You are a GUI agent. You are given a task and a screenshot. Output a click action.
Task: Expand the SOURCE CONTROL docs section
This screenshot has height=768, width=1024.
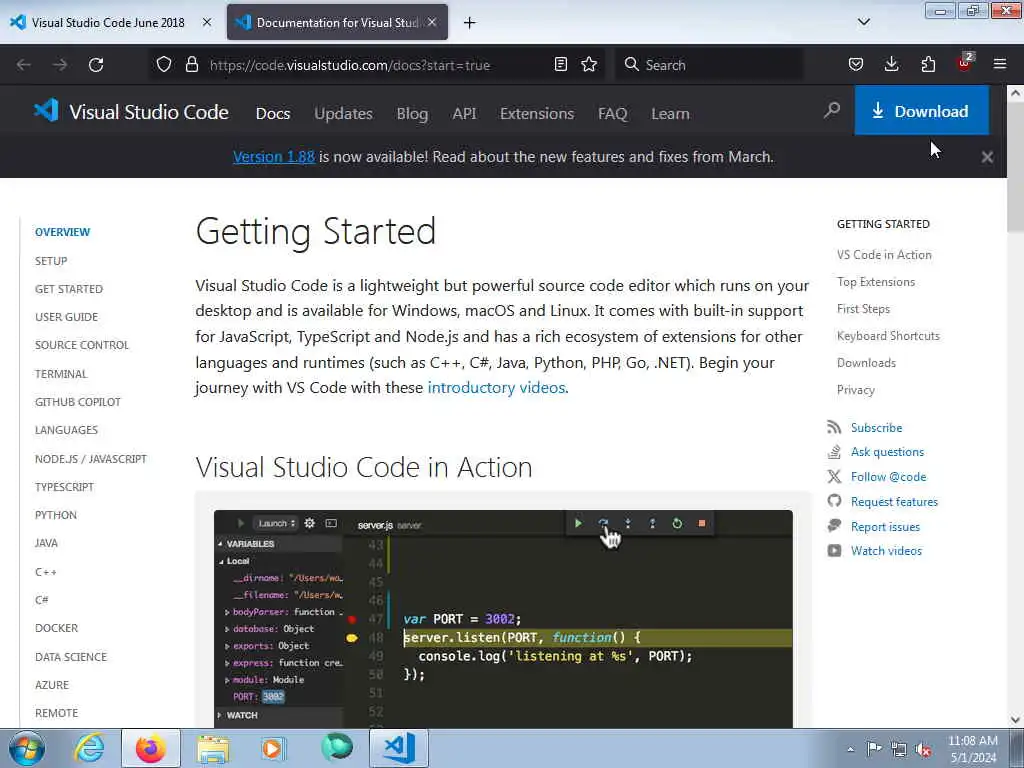click(x=82, y=345)
